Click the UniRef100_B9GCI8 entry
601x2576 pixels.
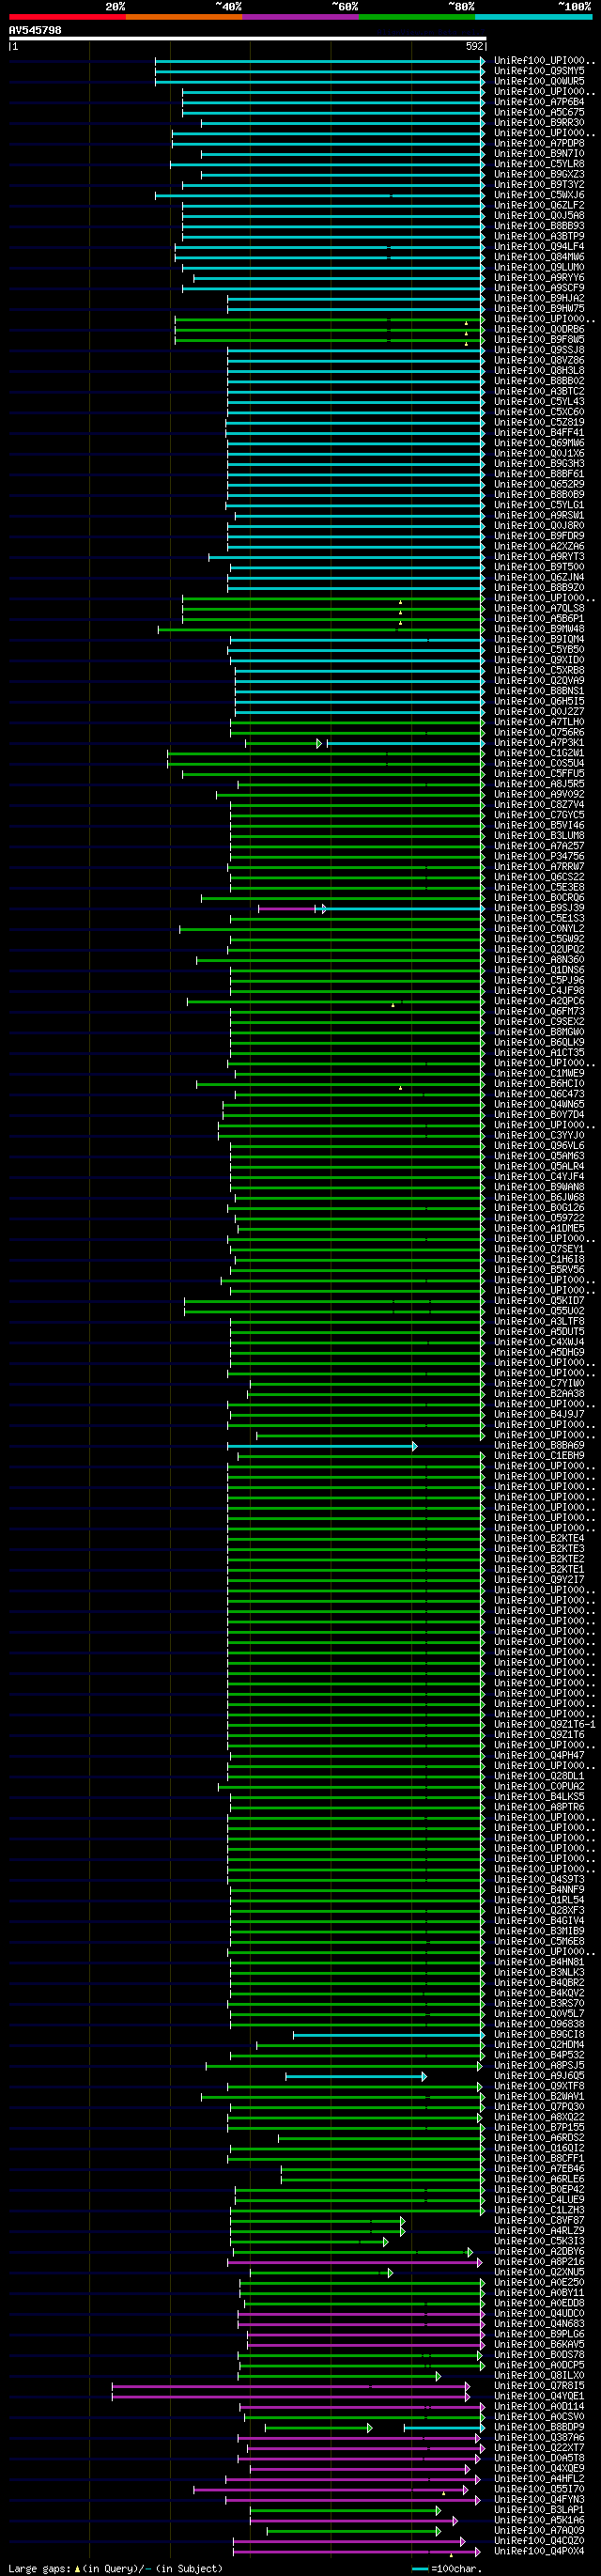pos(539,2035)
